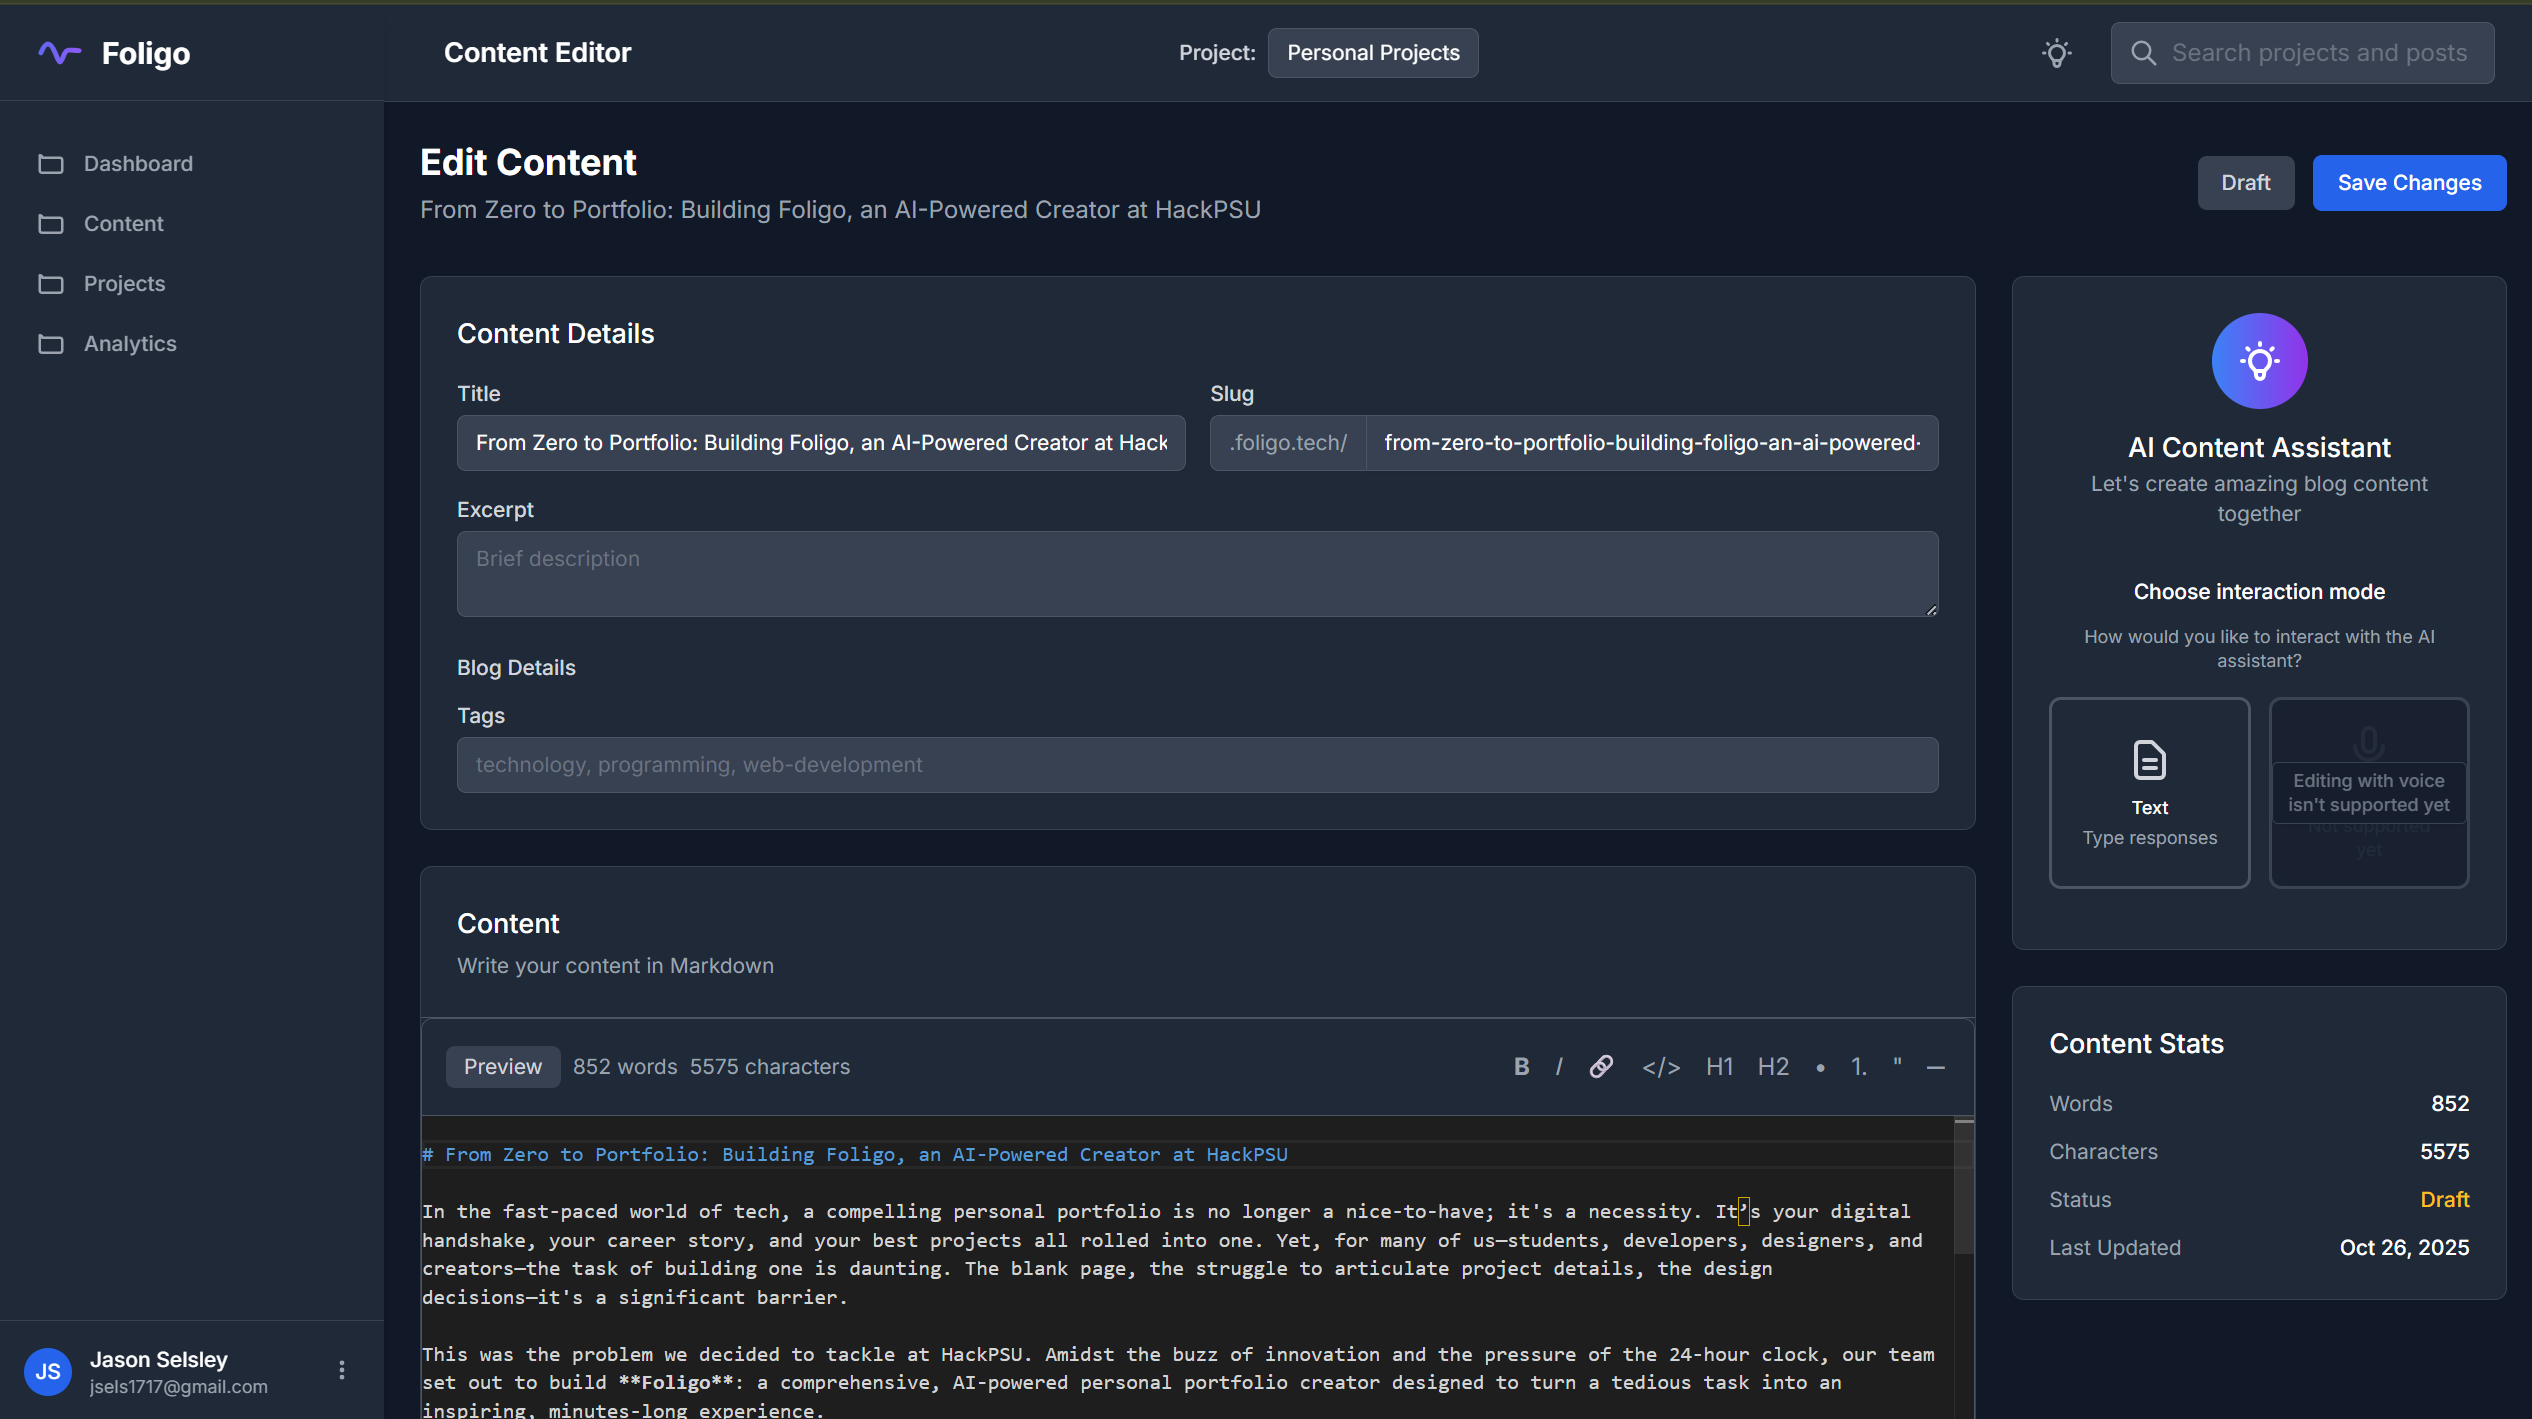This screenshot has width=2532, height=1419.
Task: Insert a link using the toolbar link icon
Action: (1601, 1067)
